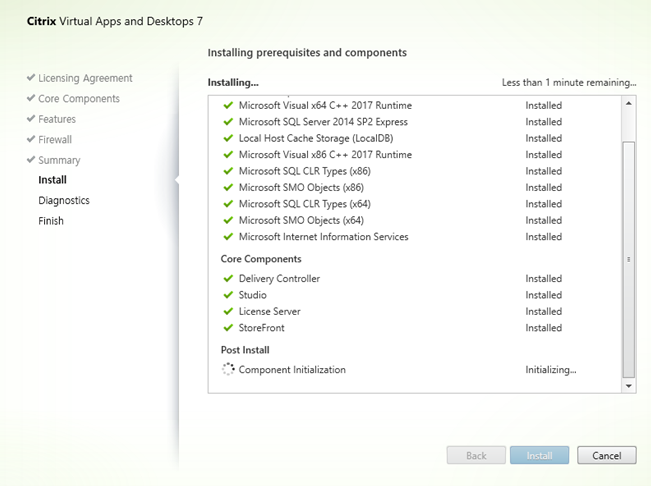The image size is (651, 486).
Task: Click Less than 1 minute remaining text
Action: coord(569,83)
